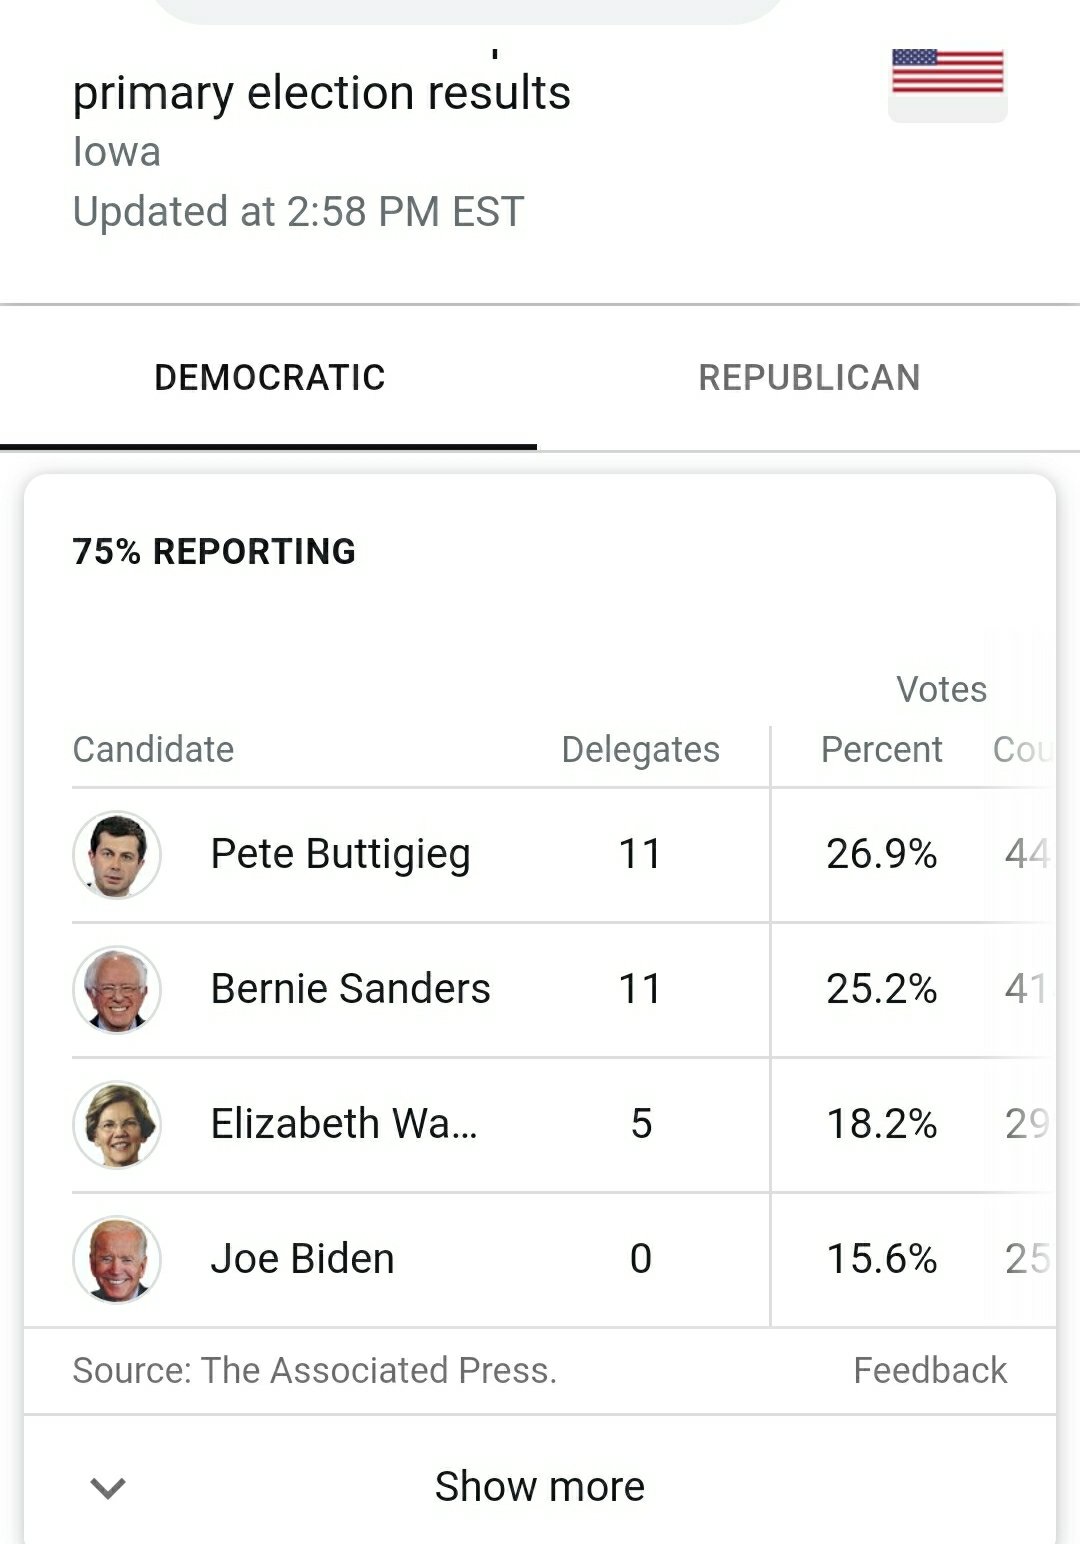Click the Bernie Sanders name
This screenshot has height=1544, width=1080.
tap(350, 989)
